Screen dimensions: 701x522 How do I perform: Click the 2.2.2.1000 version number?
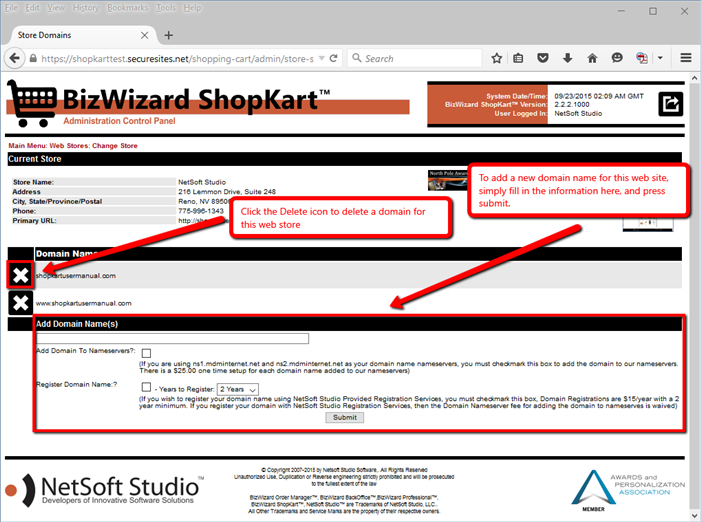pyautogui.click(x=572, y=104)
